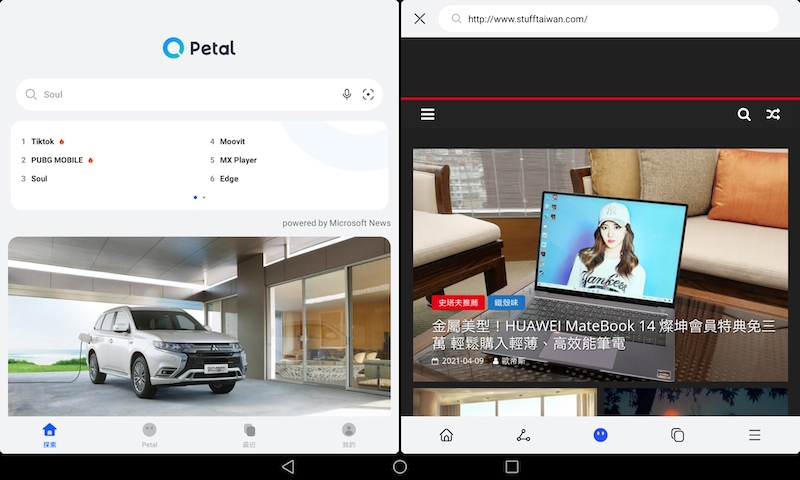
Task: Open the dark blue article thumbnail
Action: click(x=696, y=402)
